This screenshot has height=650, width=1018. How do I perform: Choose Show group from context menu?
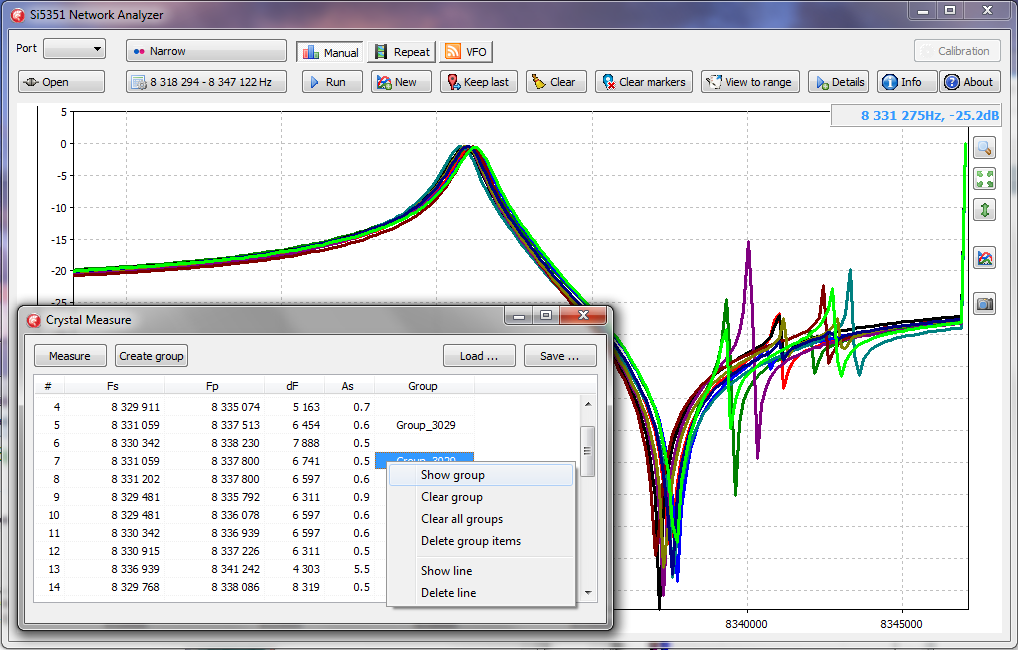(452, 475)
